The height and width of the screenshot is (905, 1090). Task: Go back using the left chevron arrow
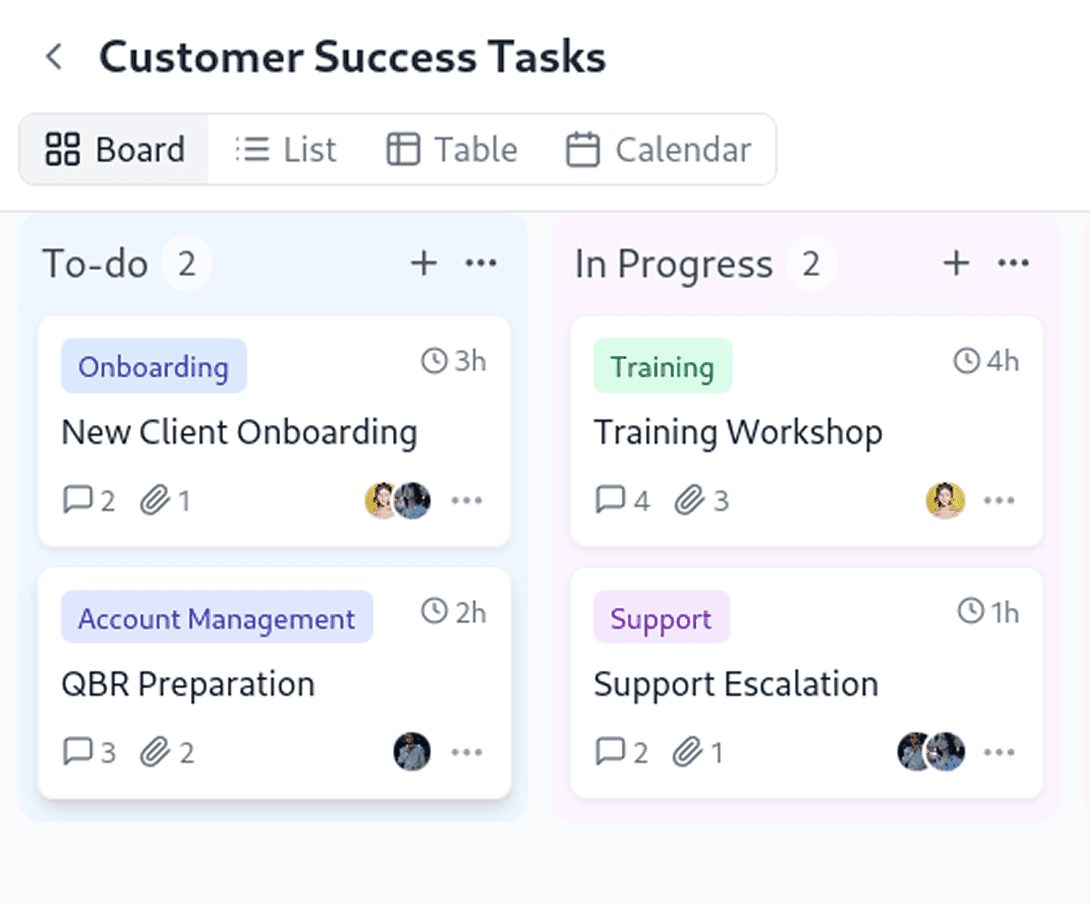coord(54,57)
